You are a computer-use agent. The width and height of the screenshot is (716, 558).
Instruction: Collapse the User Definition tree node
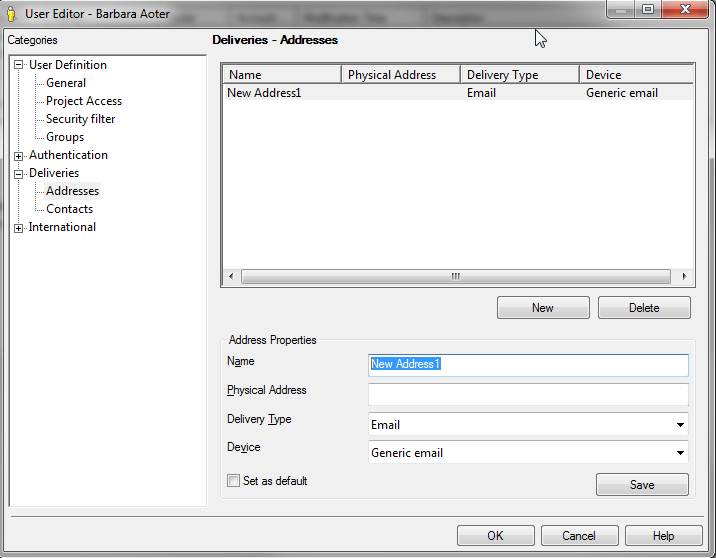pos(18,65)
